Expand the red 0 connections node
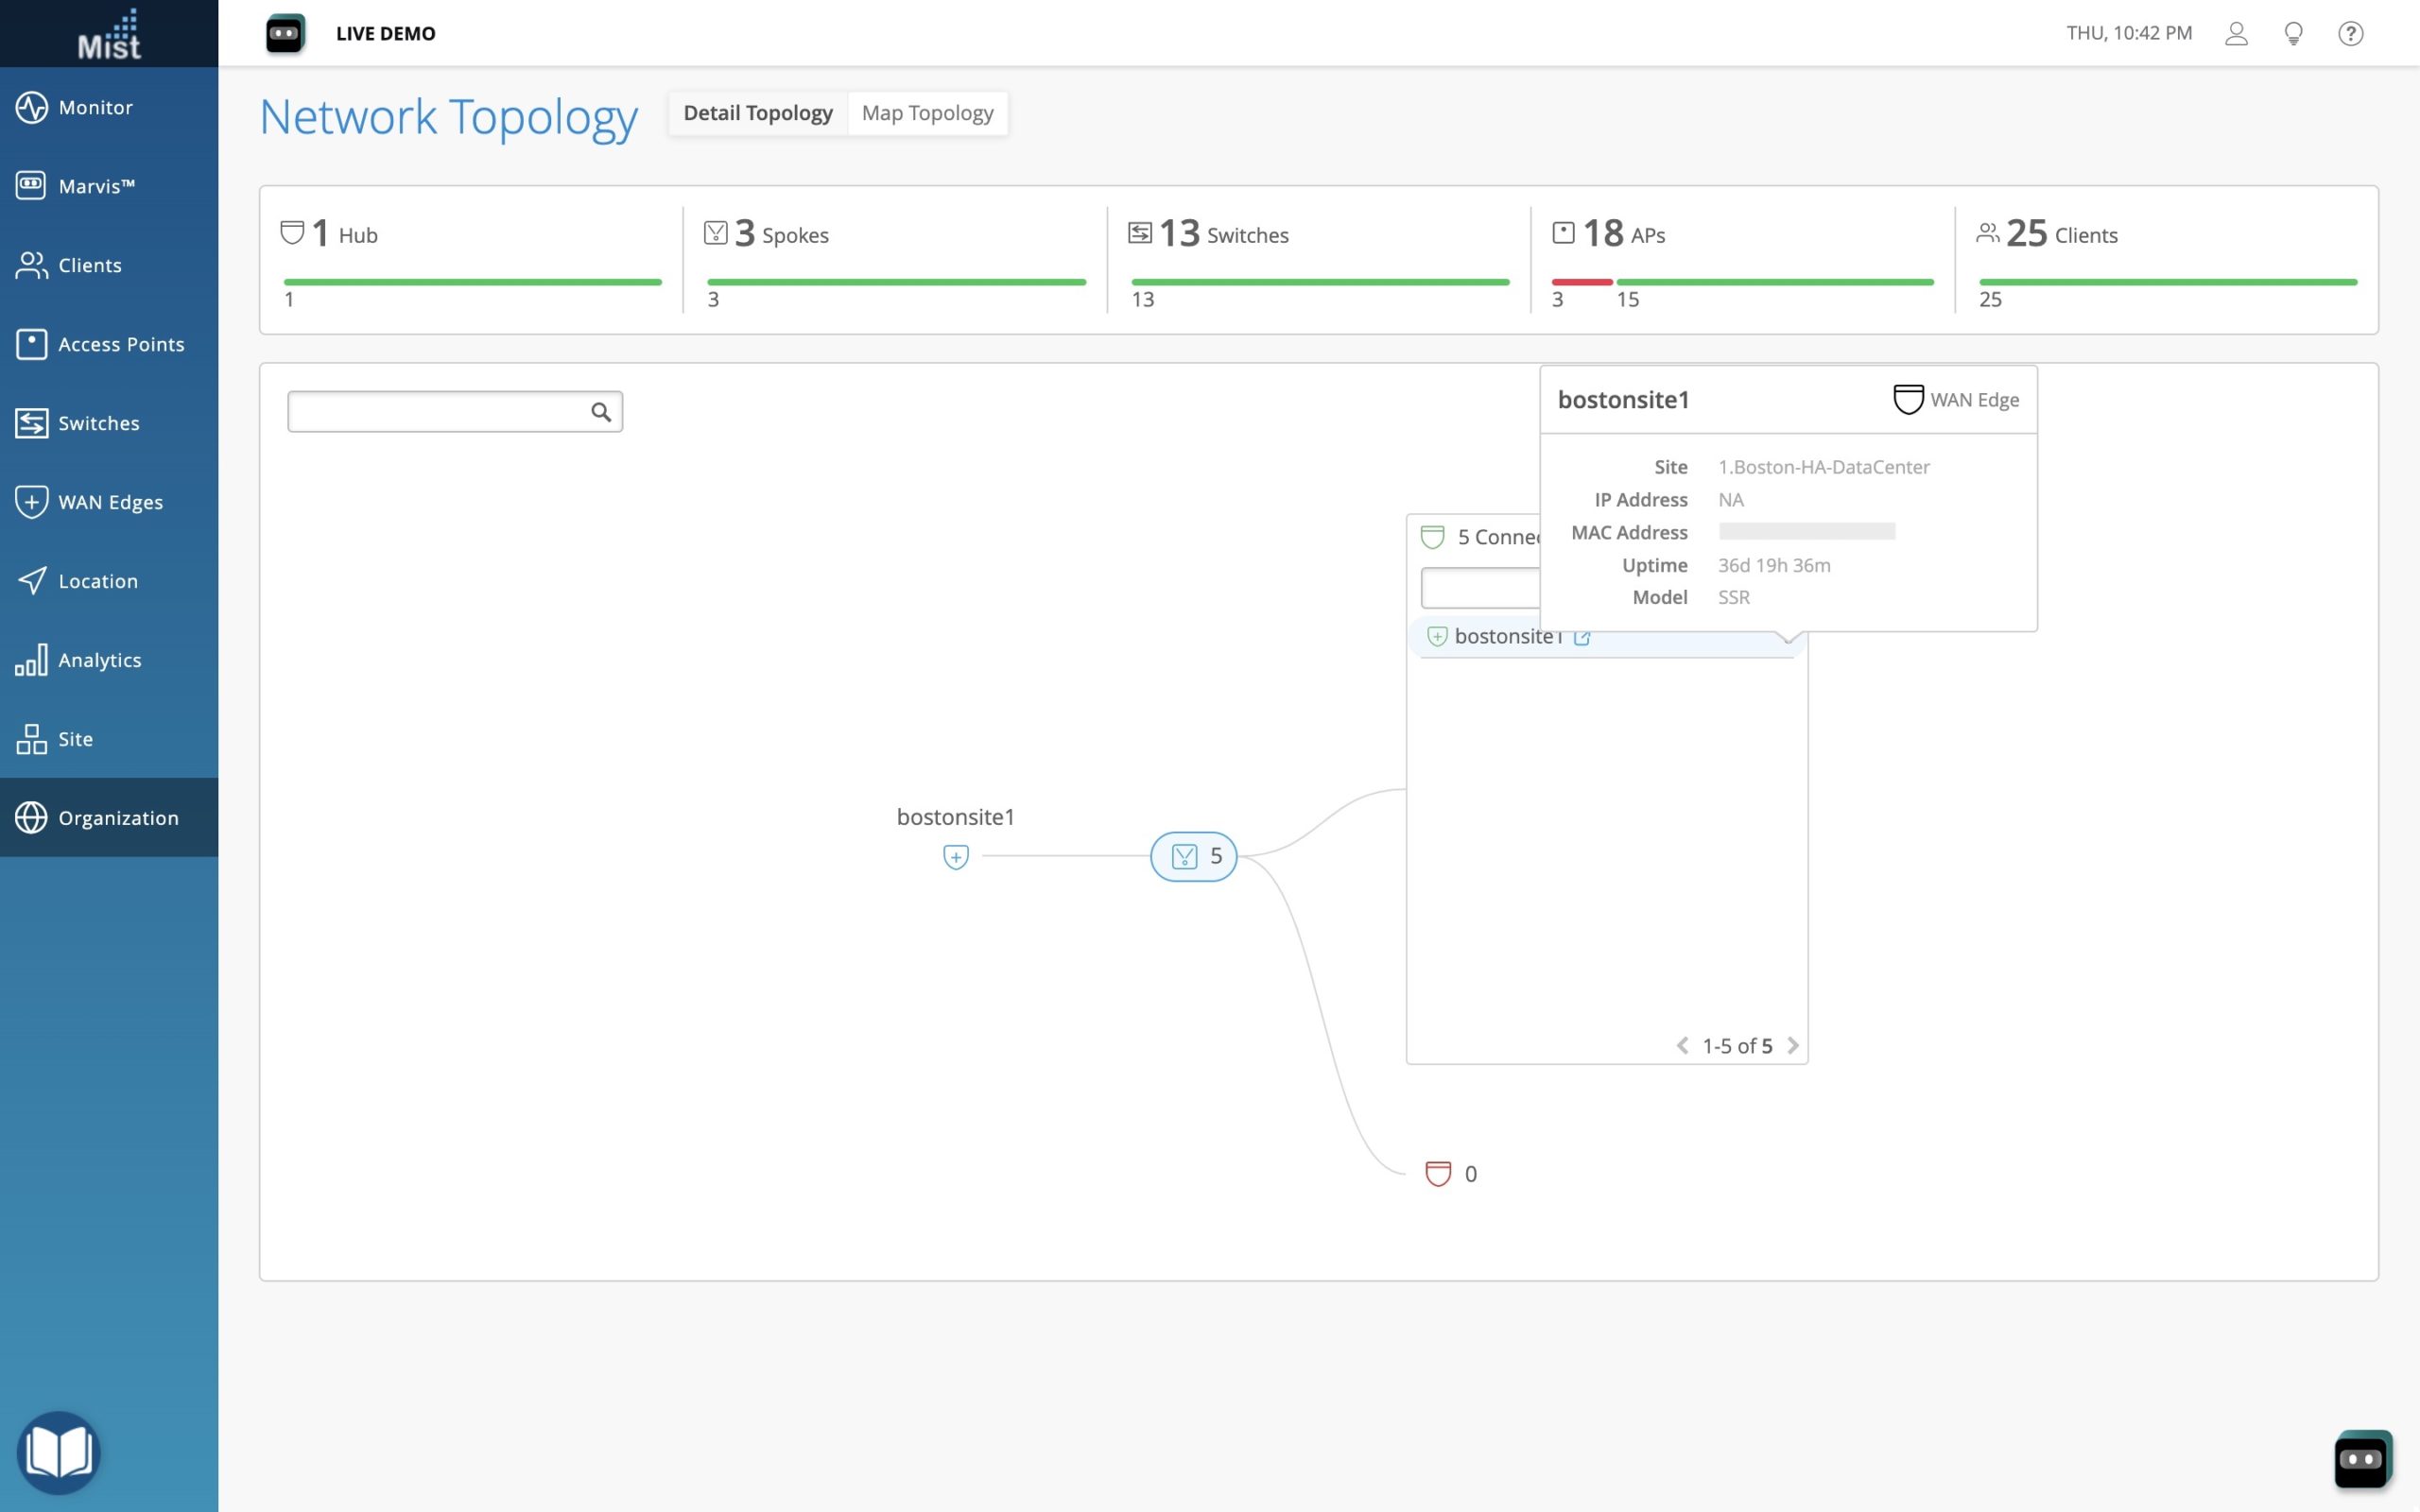 (1438, 1173)
